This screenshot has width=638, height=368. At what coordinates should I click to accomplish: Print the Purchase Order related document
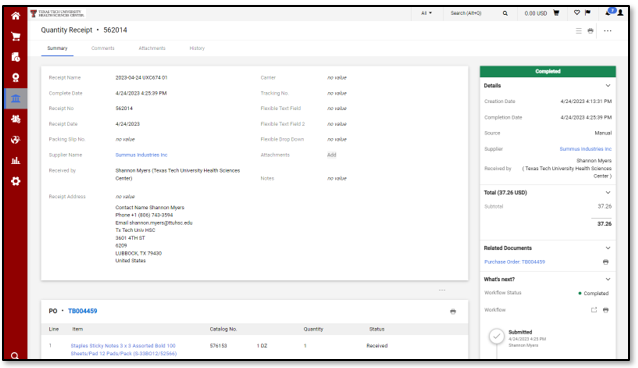pos(605,262)
